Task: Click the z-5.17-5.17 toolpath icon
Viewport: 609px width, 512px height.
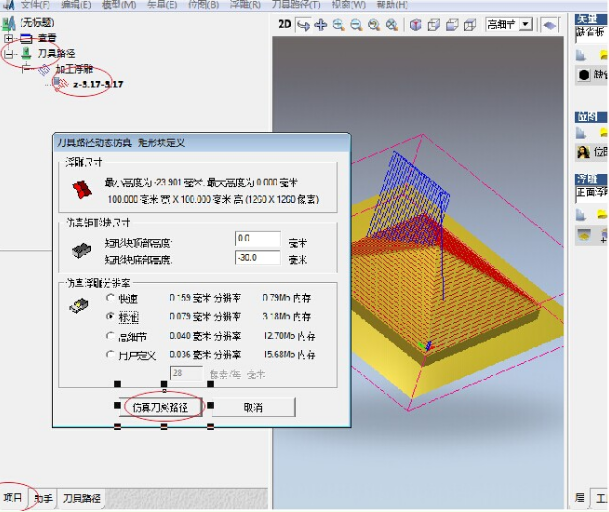Action: click(x=60, y=84)
